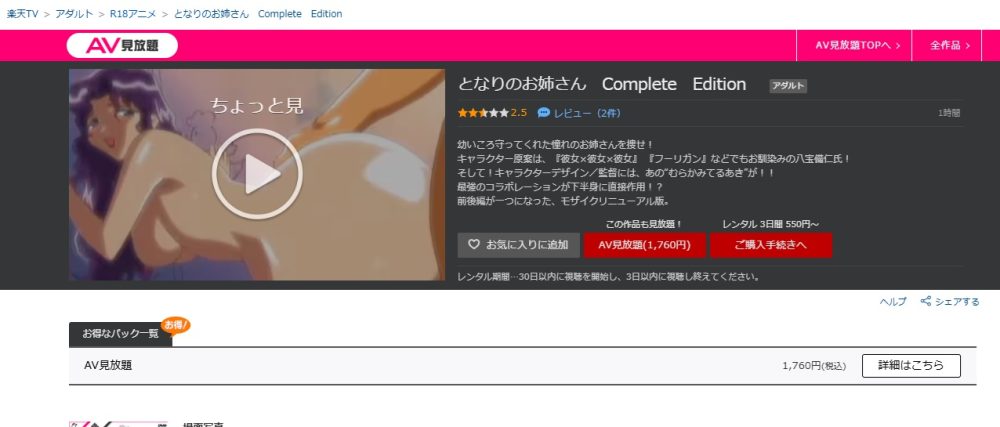Click the AV見放題 logo in pink header
Screen dimensions: 1000x427
click(122, 45)
